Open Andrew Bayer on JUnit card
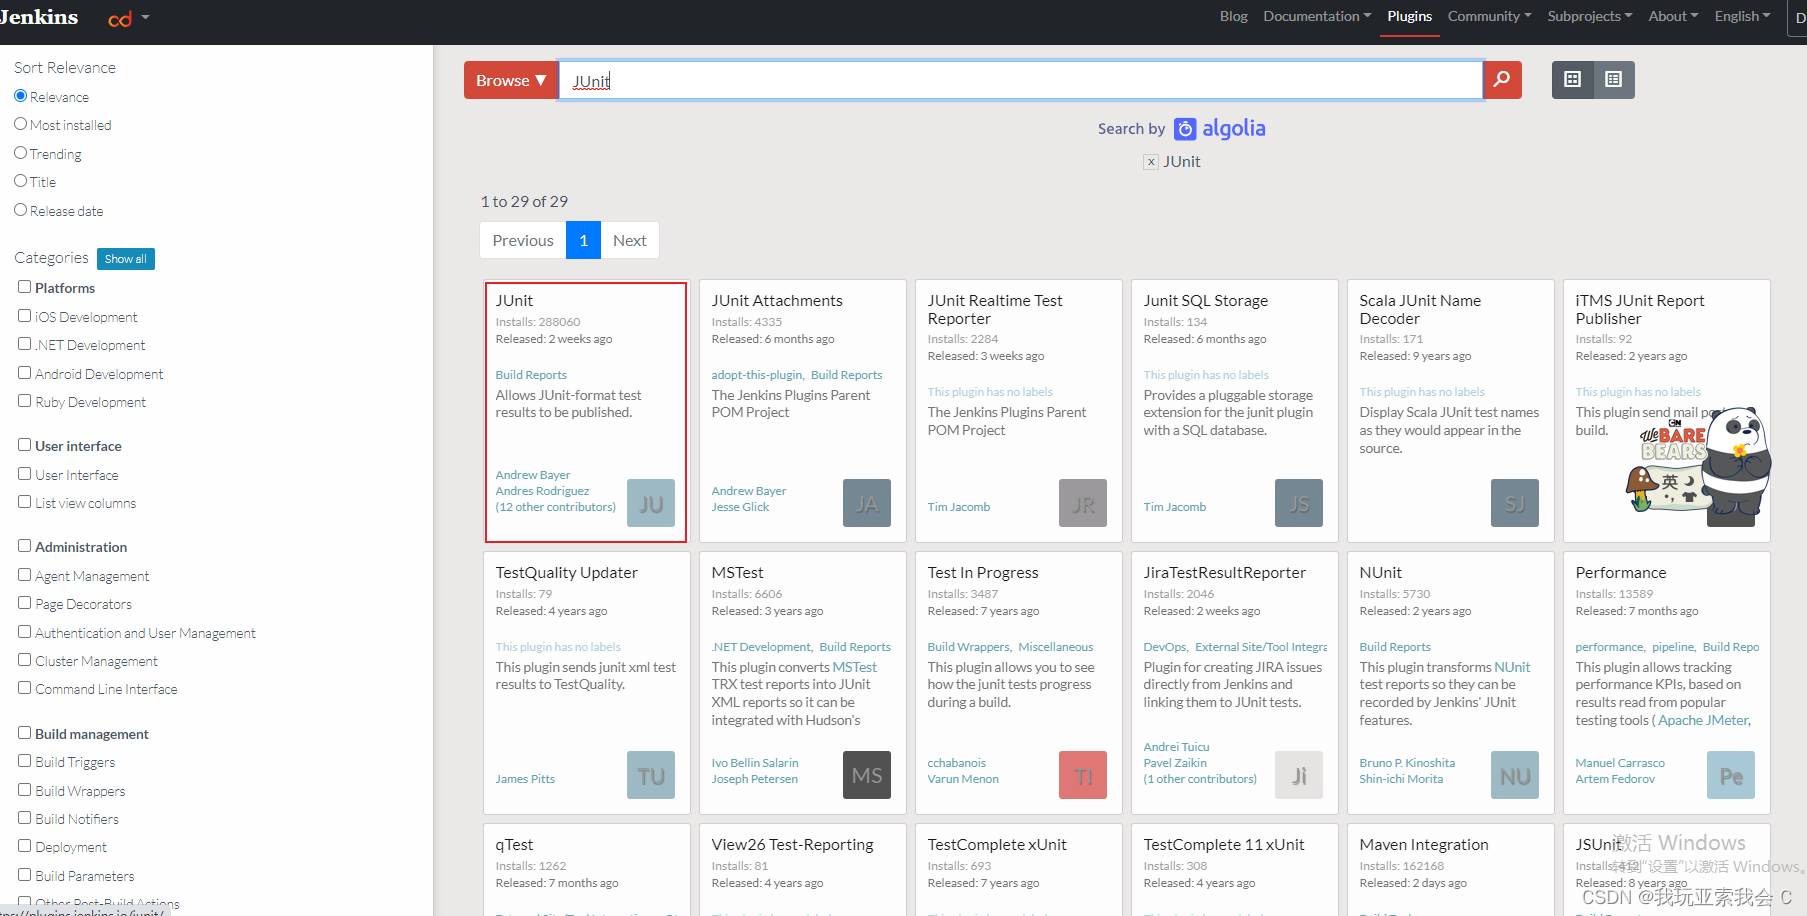1807x916 pixels. 533,475
